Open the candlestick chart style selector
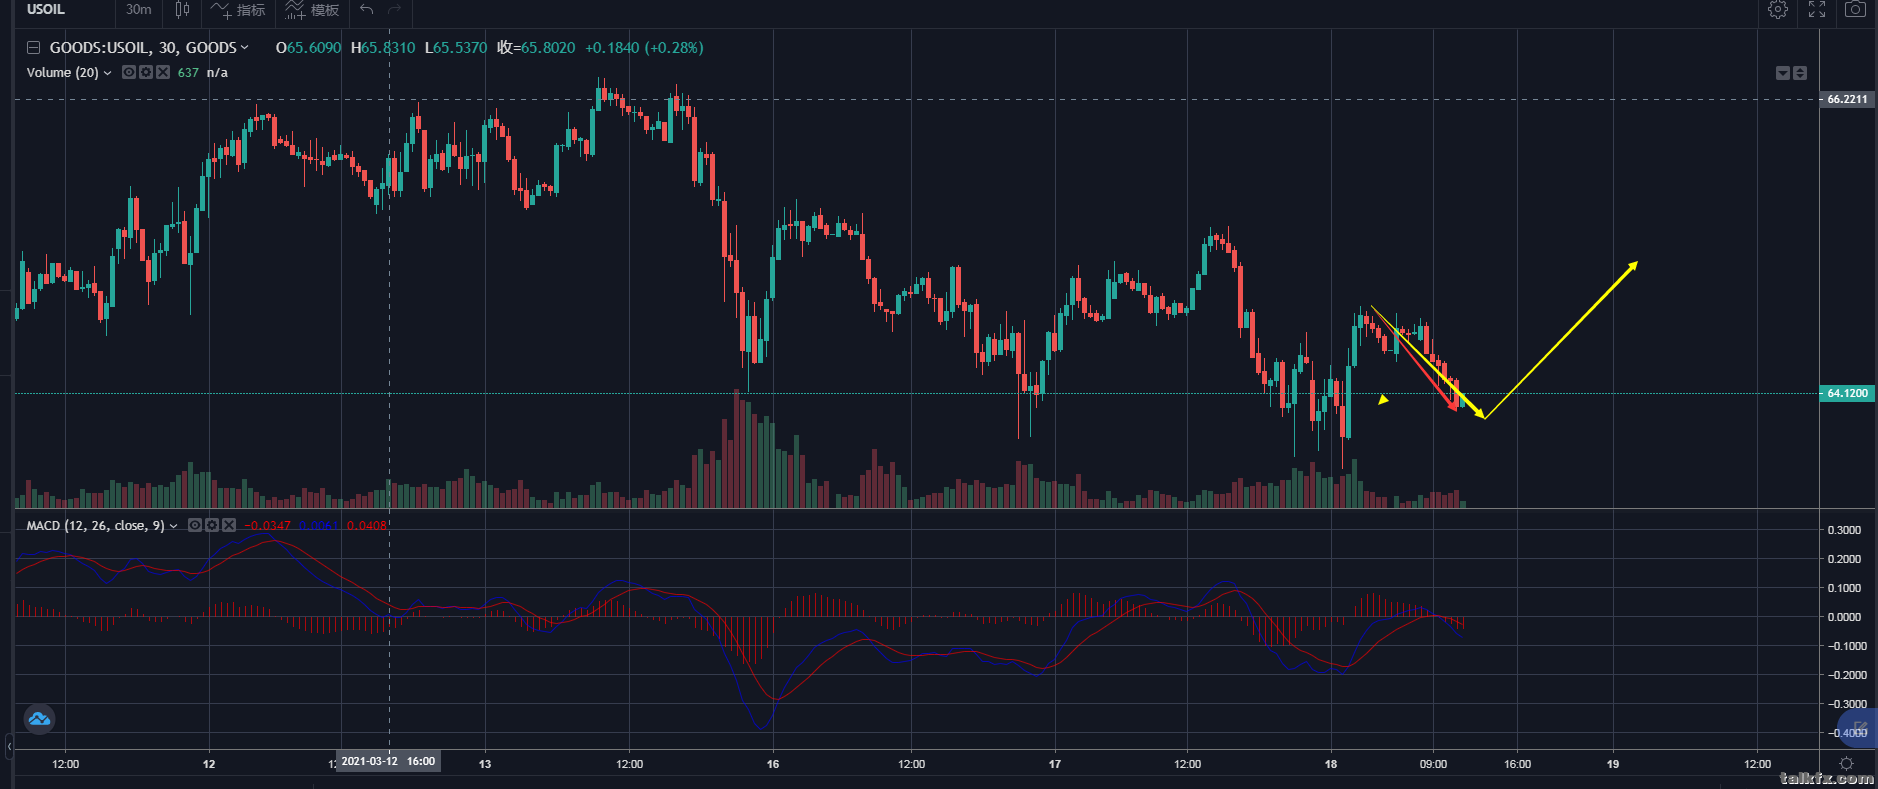1878x789 pixels. click(x=182, y=10)
